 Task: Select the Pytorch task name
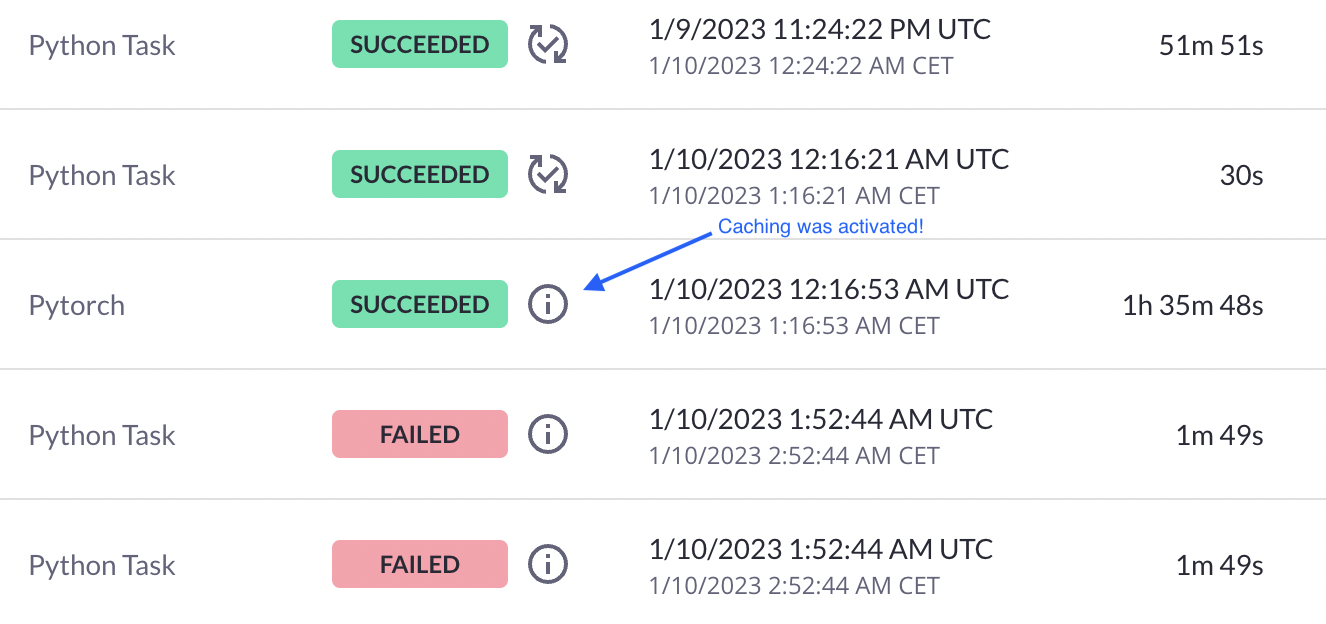pos(76,305)
